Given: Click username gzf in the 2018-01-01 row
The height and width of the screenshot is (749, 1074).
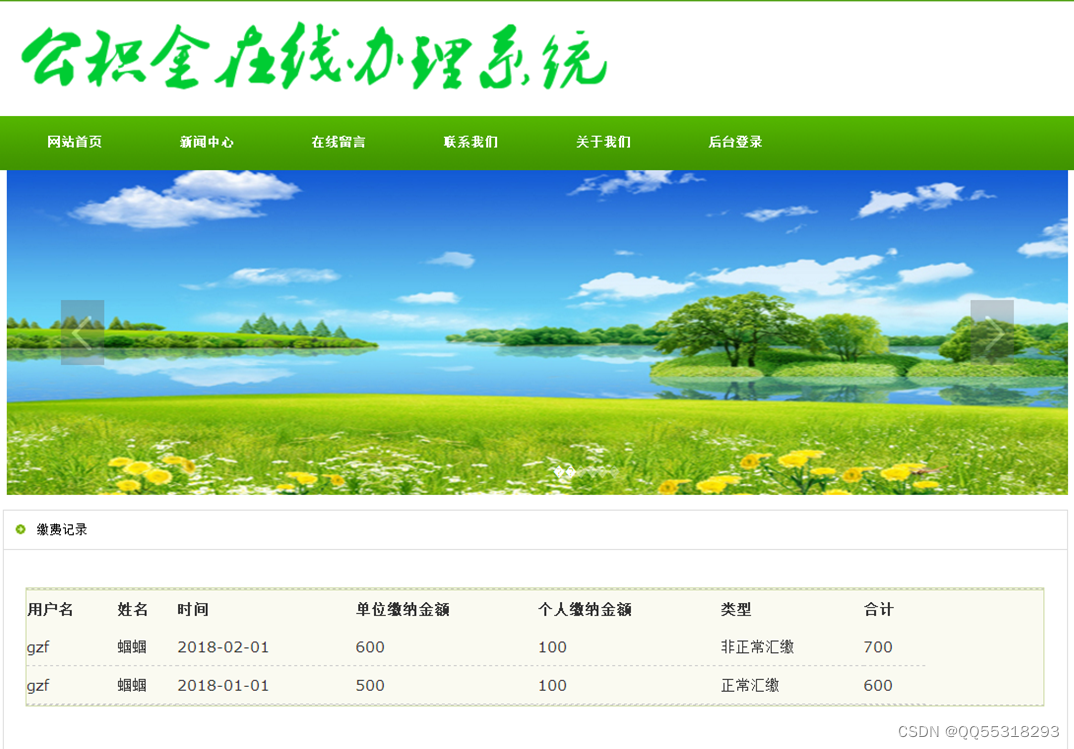Looking at the screenshot, I should coord(38,686).
